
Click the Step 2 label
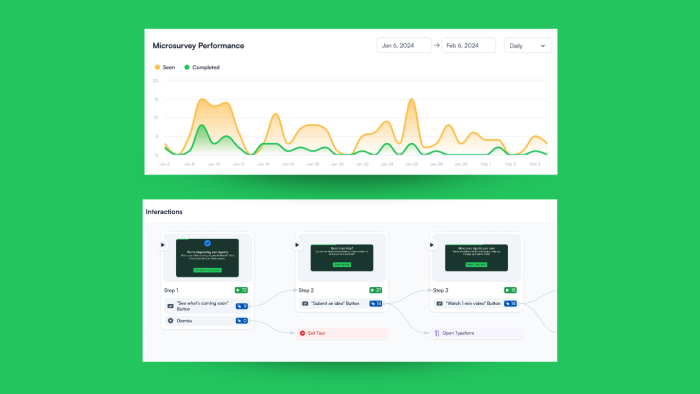306,290
